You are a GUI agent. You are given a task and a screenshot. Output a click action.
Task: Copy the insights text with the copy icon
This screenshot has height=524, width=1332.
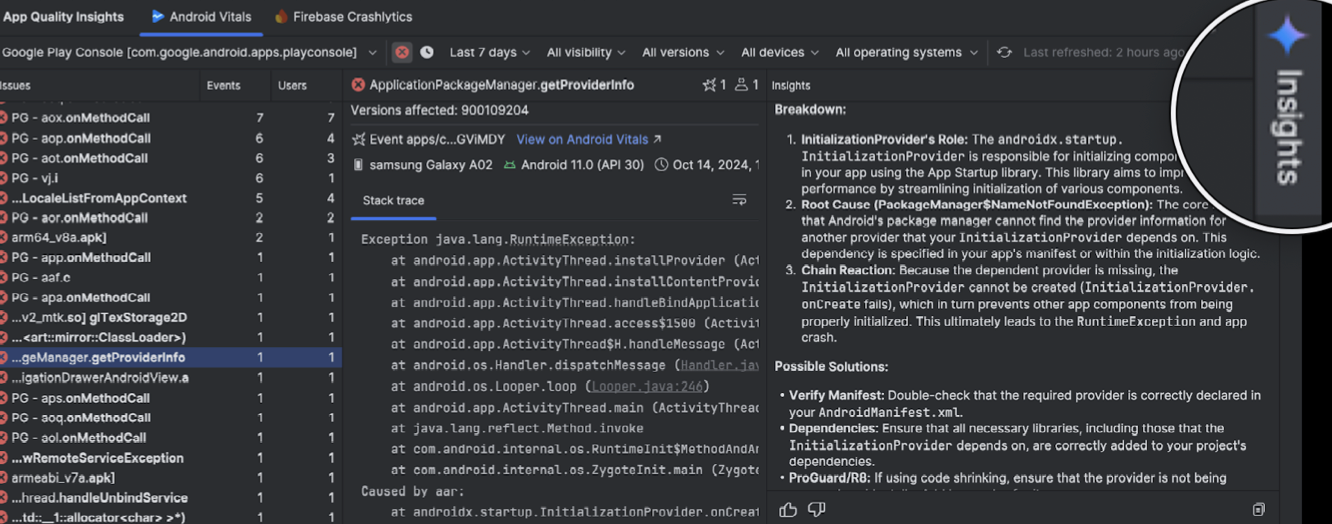click(1258, 510)
